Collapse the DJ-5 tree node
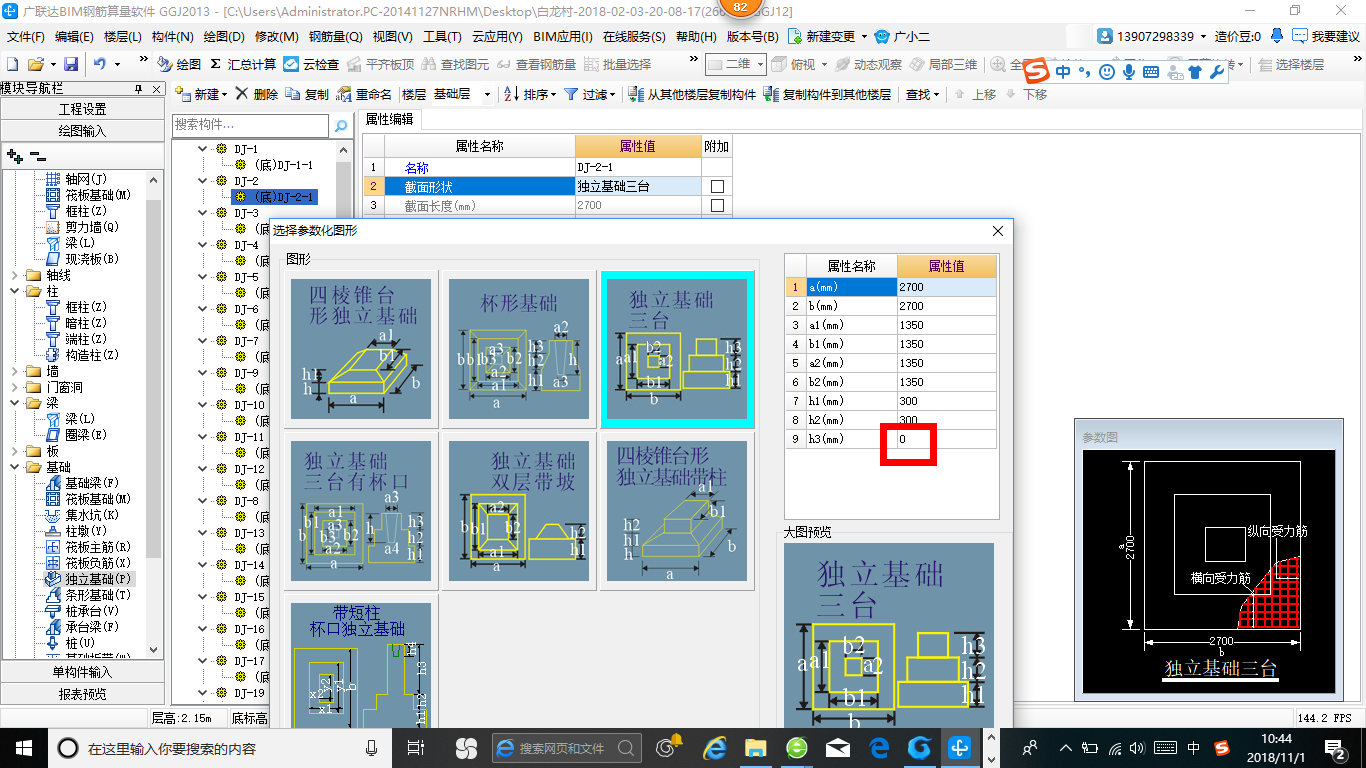This screenshot has height=768, width=1366. [203, 277]
